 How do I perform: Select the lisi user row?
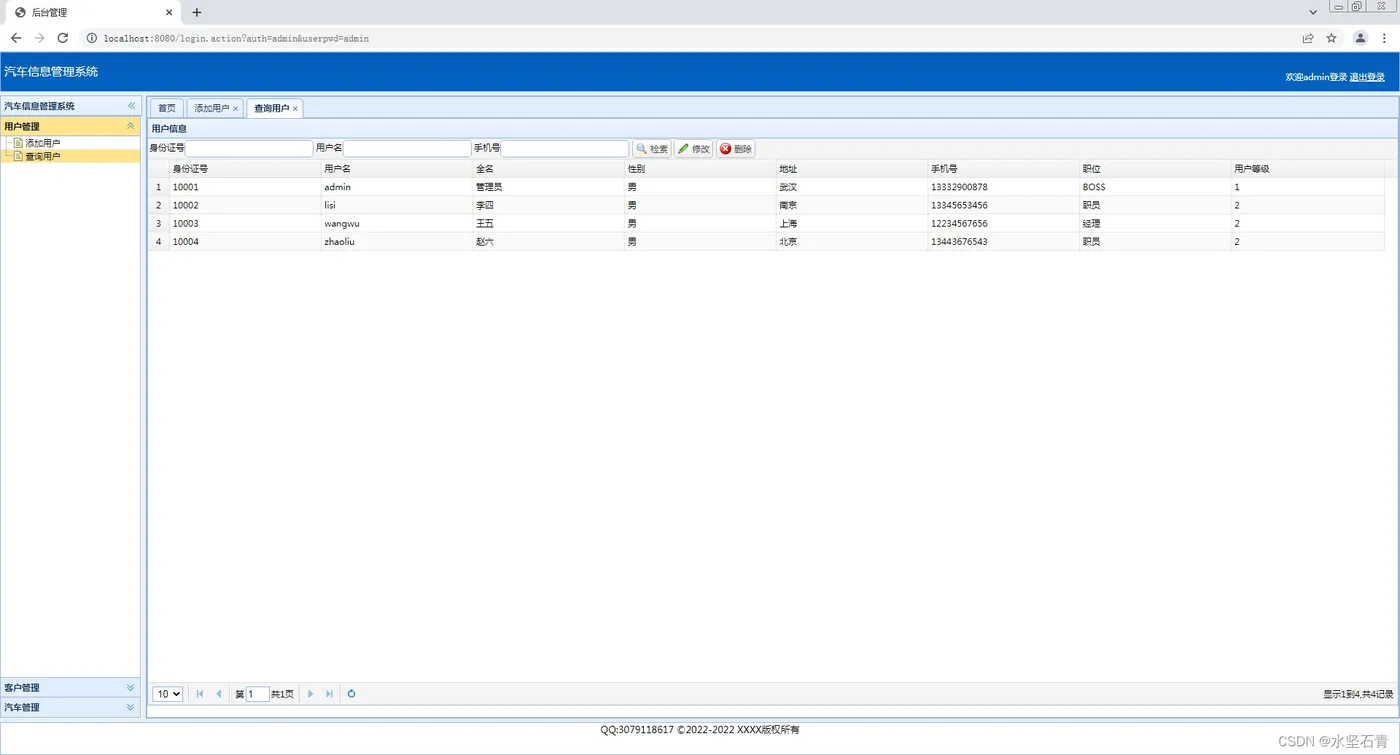click(x=766, y=205)
